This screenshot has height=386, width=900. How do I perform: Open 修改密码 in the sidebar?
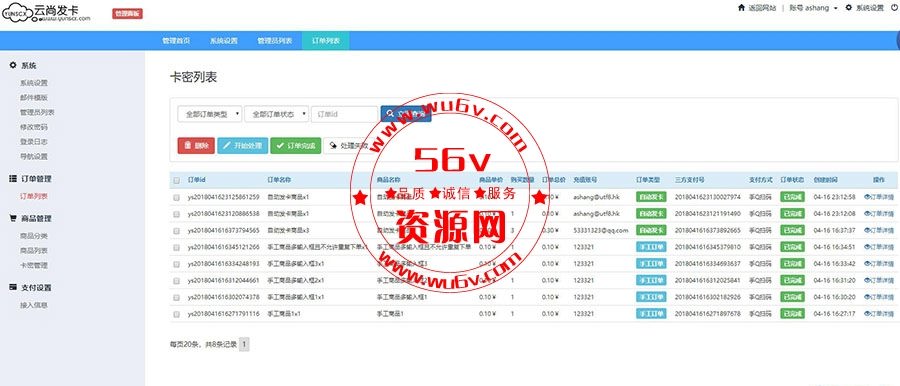pos(34,127)
